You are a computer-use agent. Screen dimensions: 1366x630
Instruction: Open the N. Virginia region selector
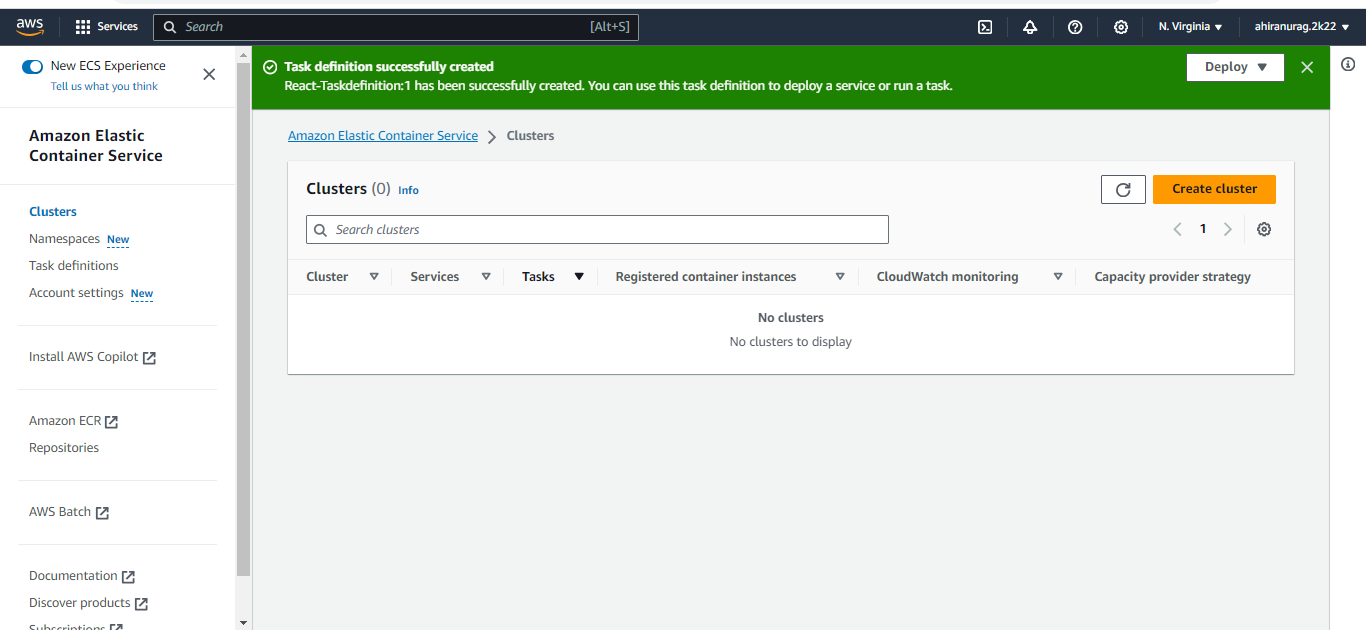[x=1190, y=27]
